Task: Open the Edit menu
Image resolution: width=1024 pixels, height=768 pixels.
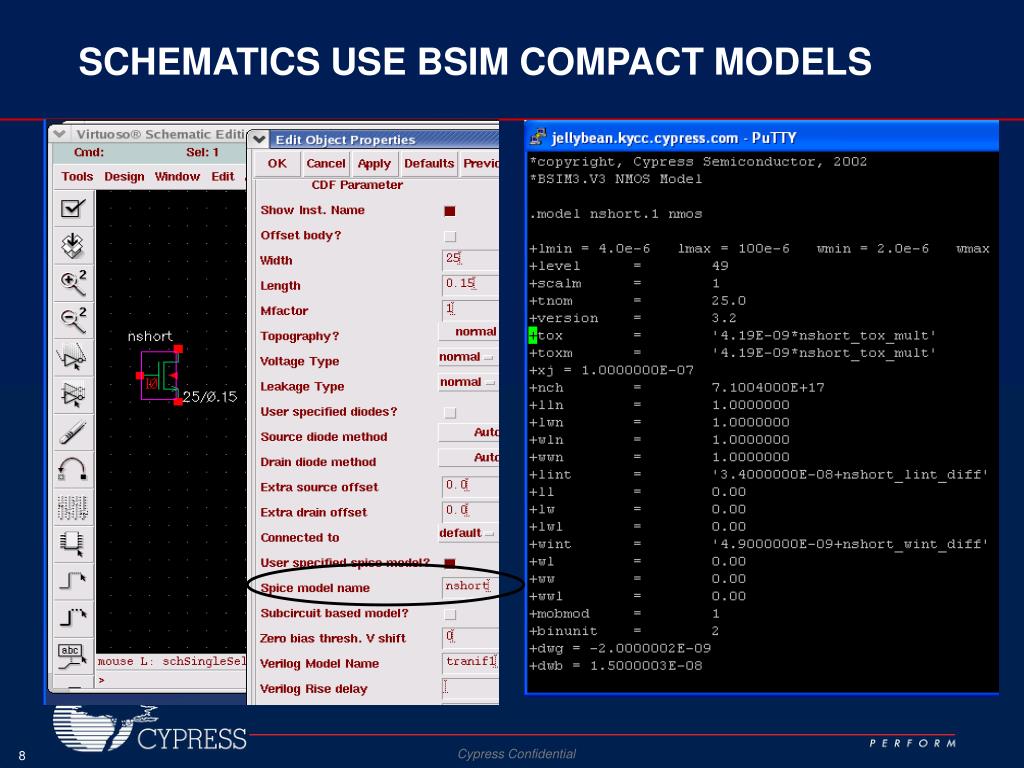Action: pyautogui.click(x=222, y=176)
